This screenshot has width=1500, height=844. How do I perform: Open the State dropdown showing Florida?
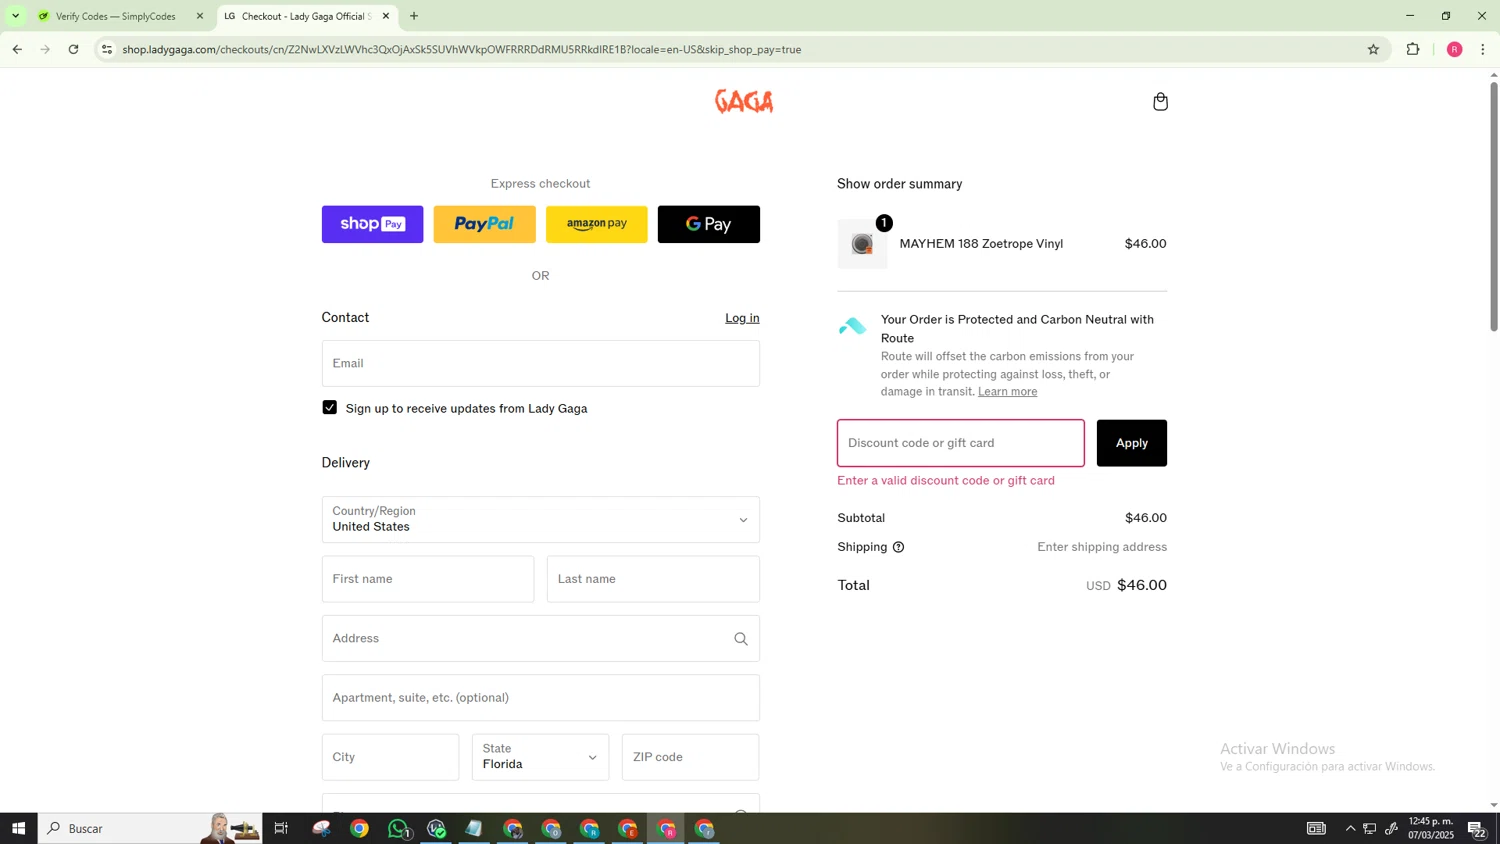tap(540, 757)
